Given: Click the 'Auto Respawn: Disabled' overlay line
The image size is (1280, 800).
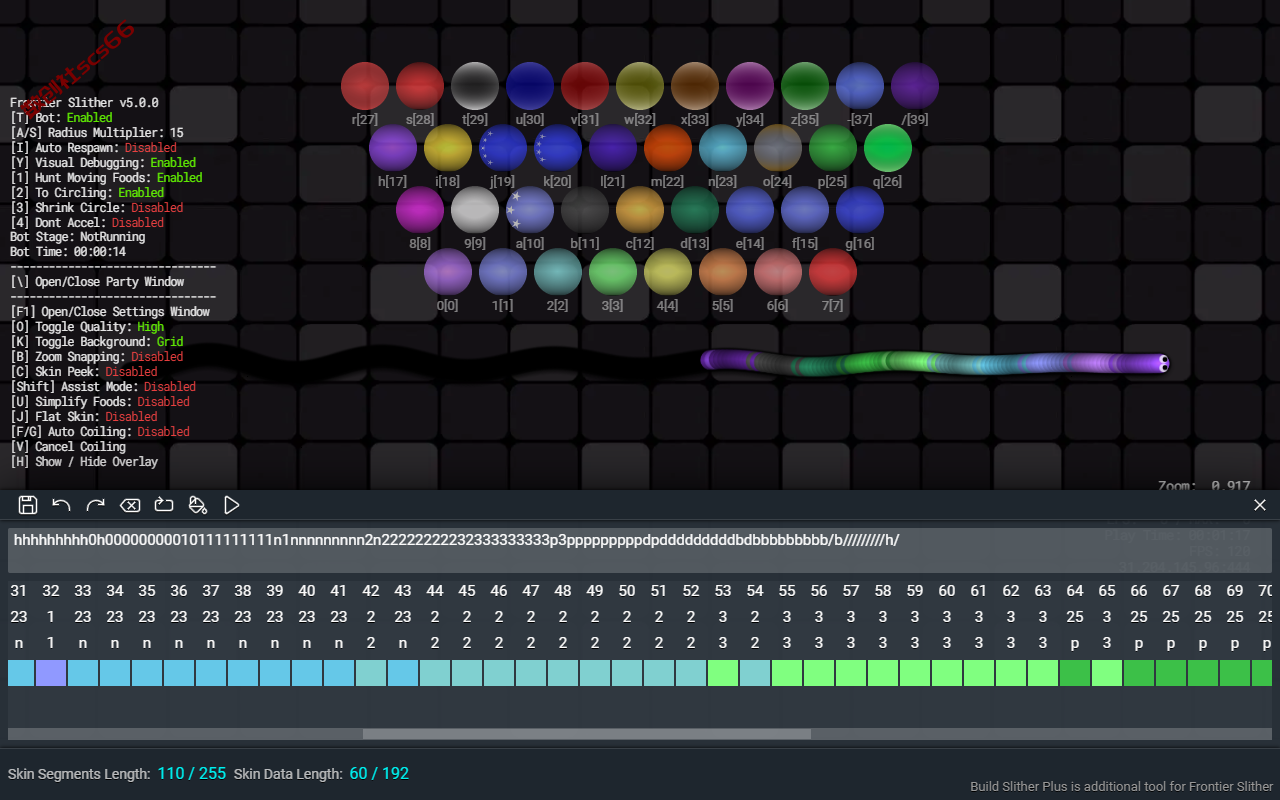Looking at the screenshot, I should coord(93,147).
